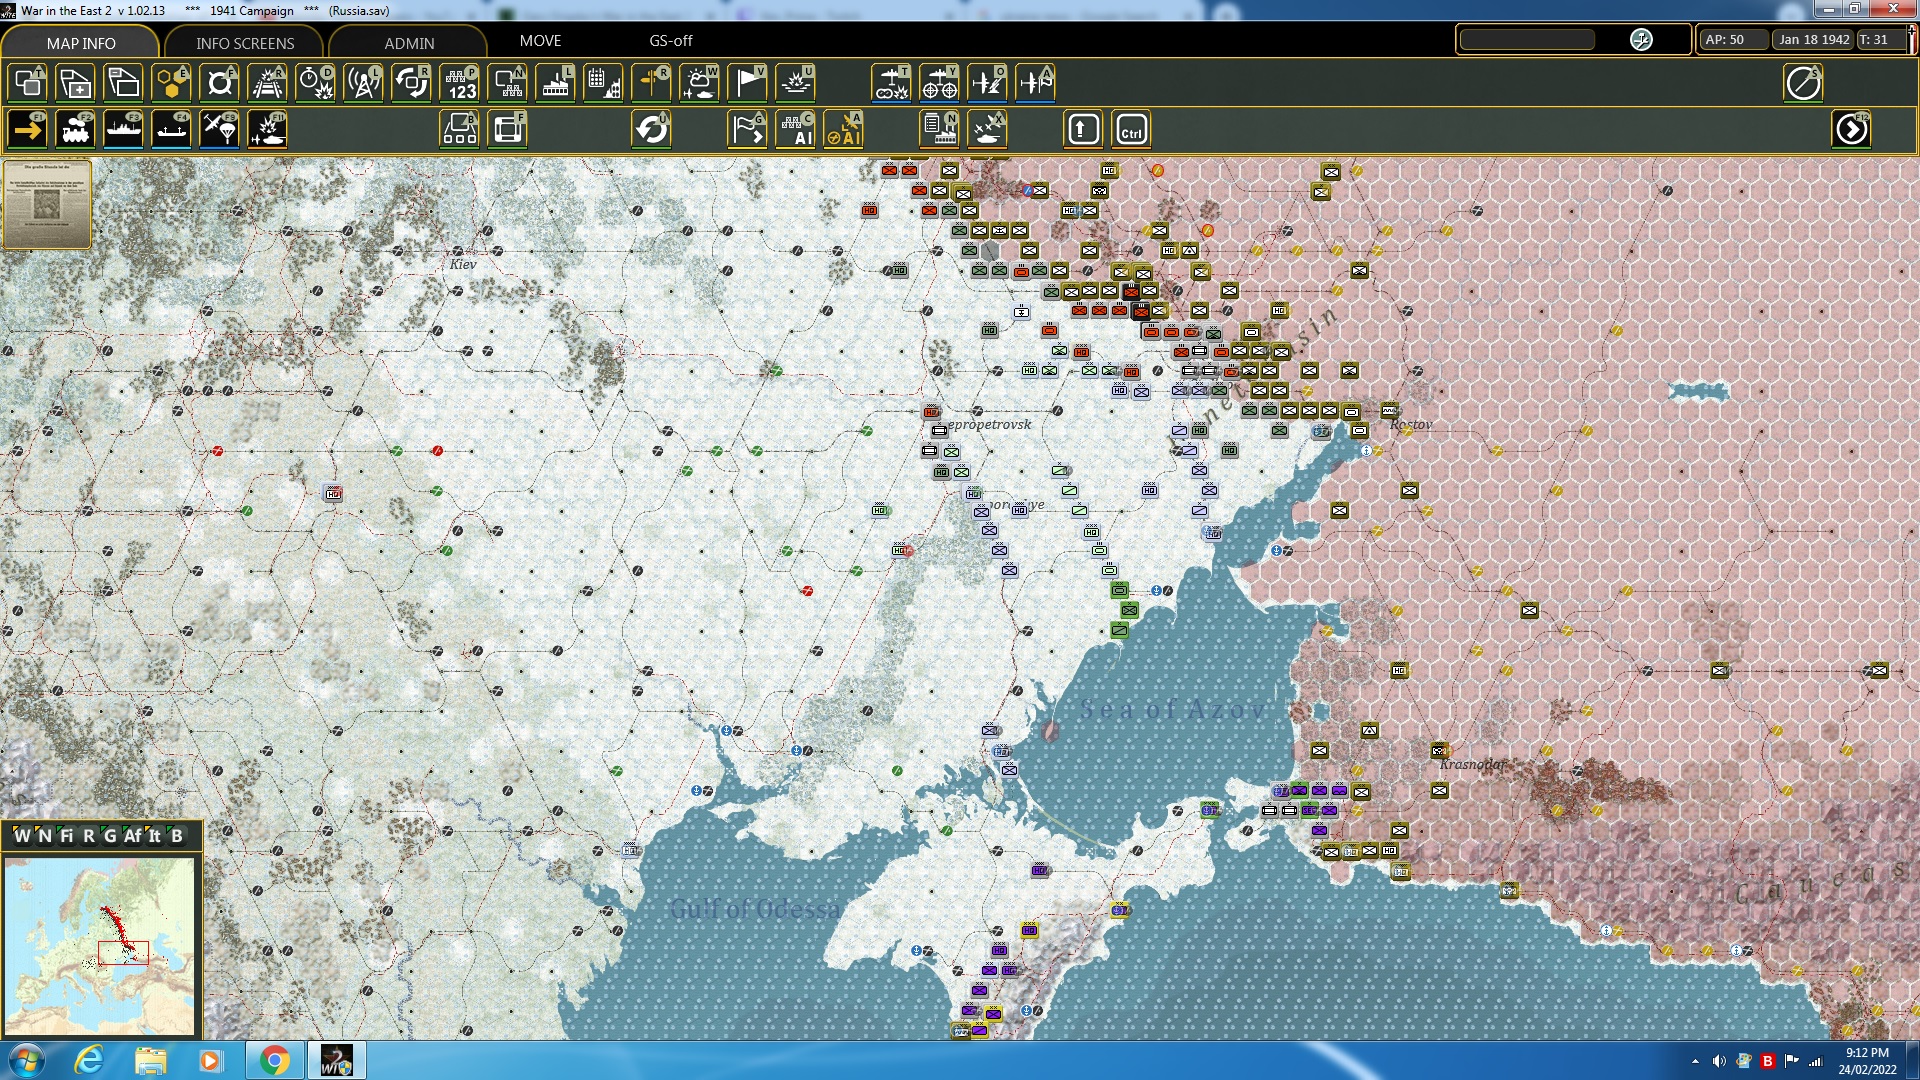Click the explosion battle sites icon (U)
Image resolution: width=1920 pixels, height=1080 pixels.
[x=796, y=83]
